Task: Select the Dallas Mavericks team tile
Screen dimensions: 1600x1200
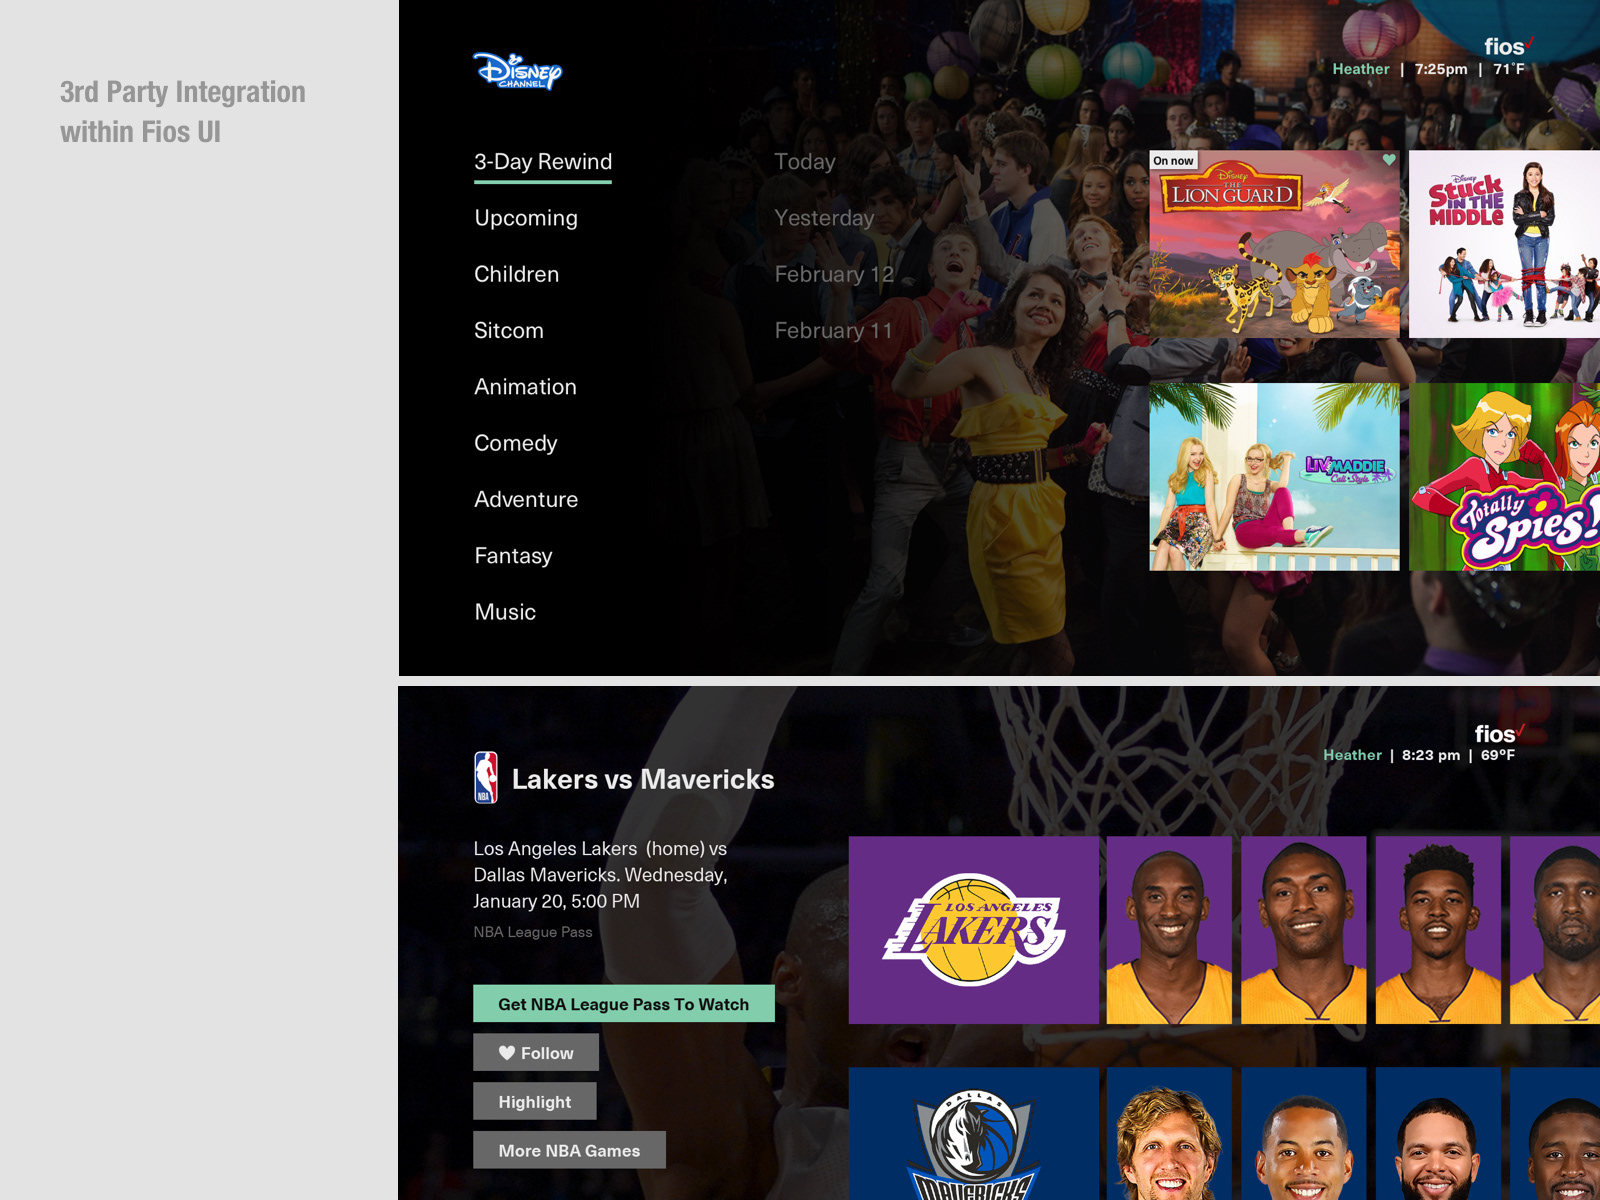Action: click(x=974, y=1133)
